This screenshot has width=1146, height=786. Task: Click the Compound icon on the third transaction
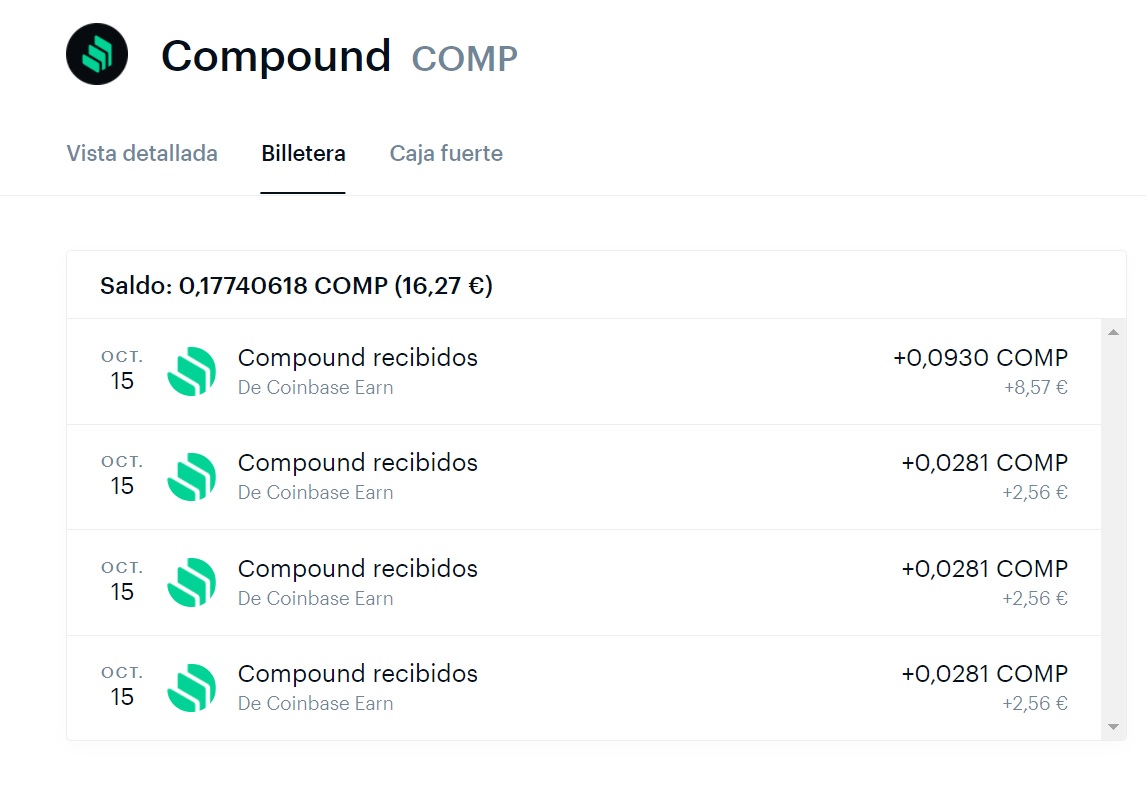pyautogui.click(x=191, y=582)
